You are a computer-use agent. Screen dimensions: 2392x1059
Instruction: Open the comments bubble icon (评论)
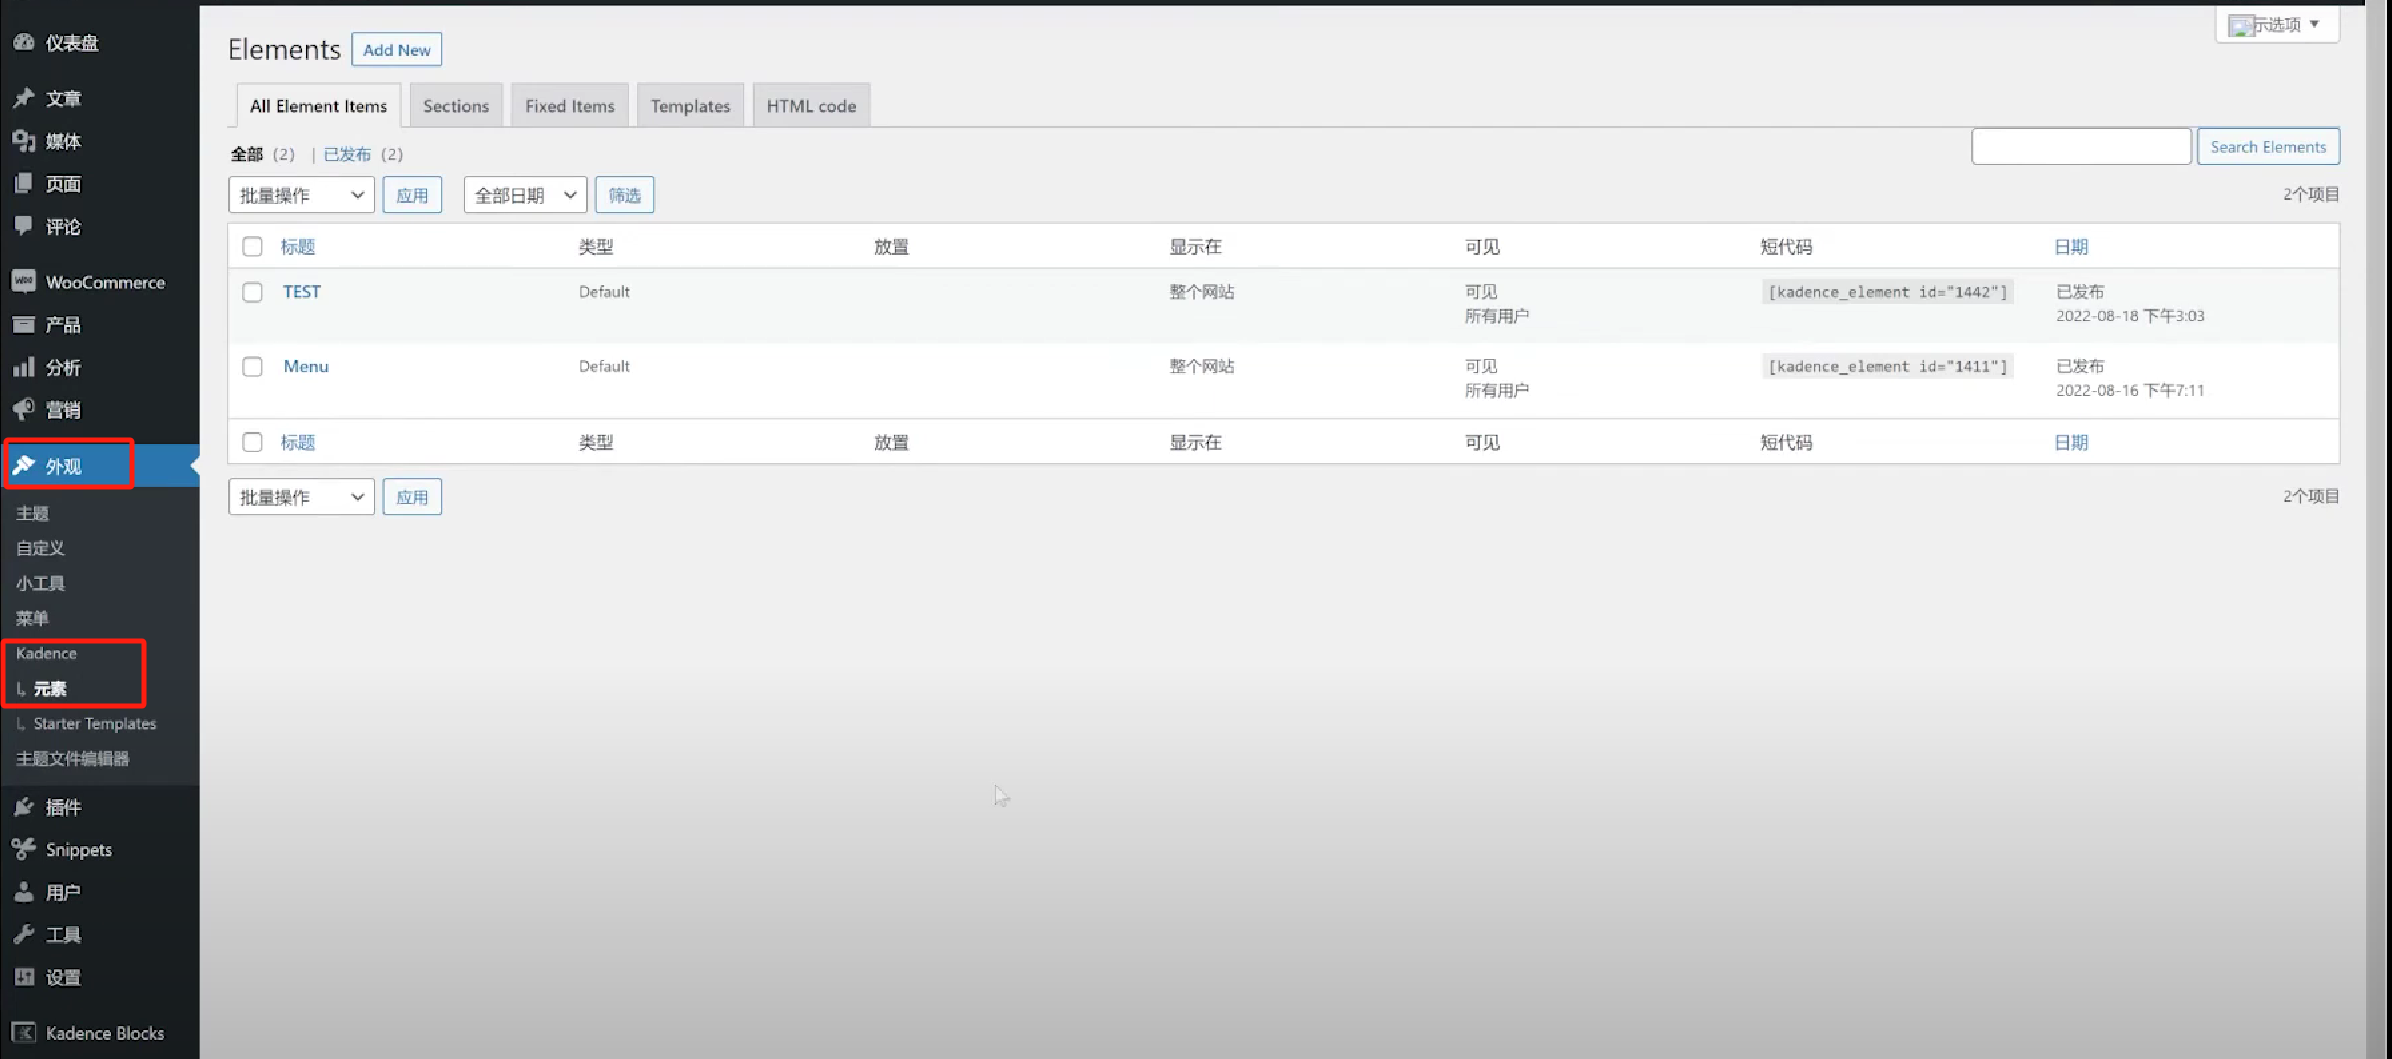pyautogui.click(x=24, y=226)
